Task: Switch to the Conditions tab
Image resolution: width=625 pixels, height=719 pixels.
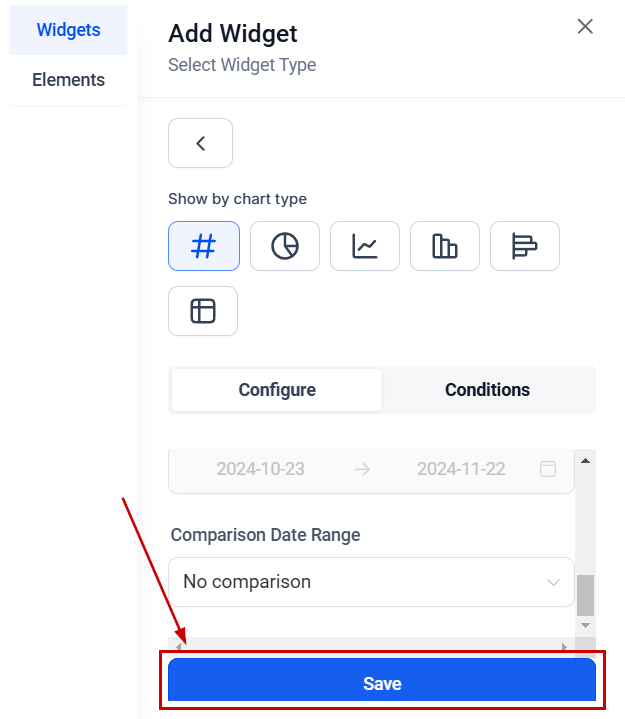Action: pos(487,390)
